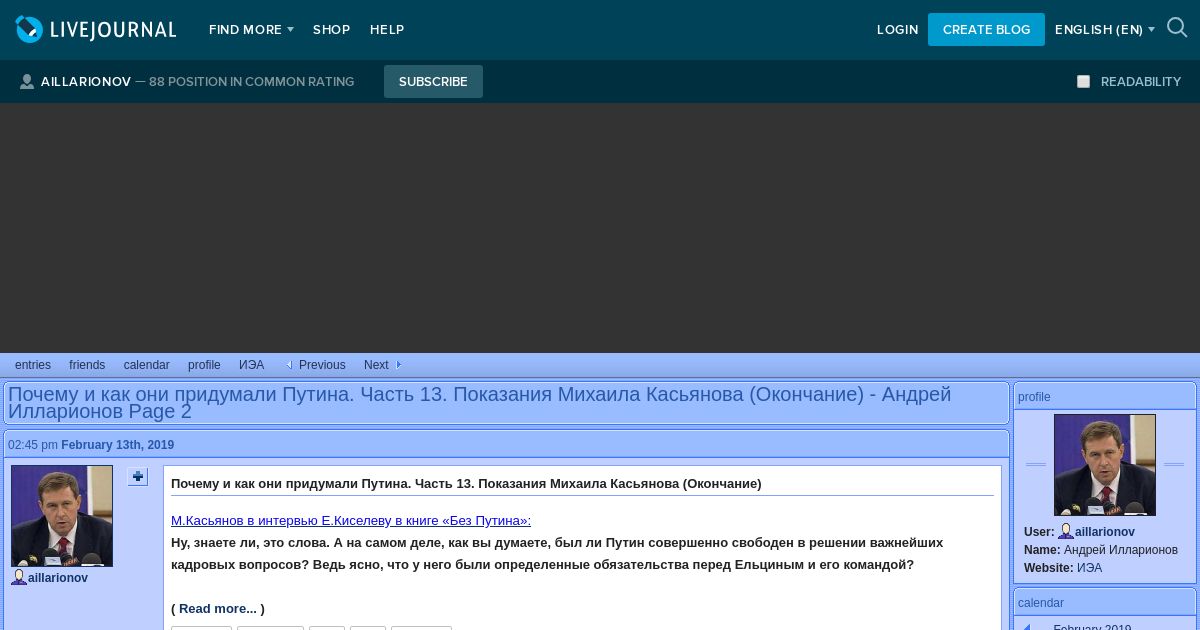Click the LiveJournal logo

[96, 30]
